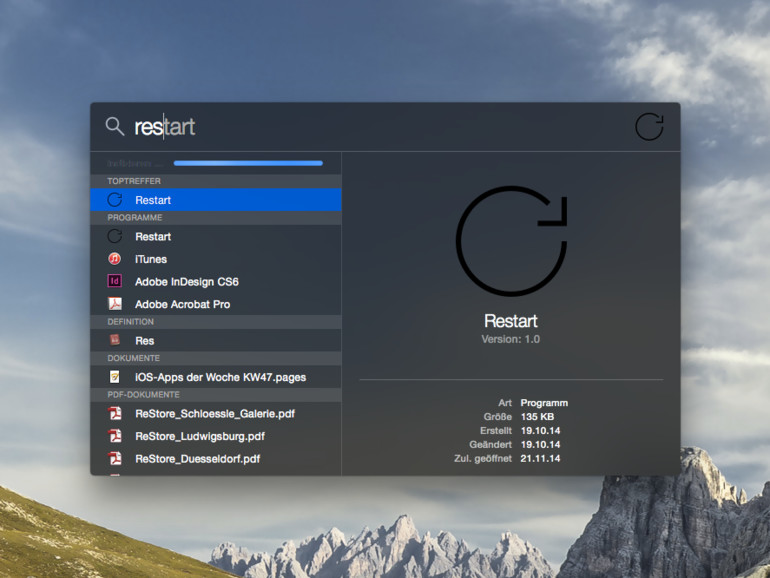Select ReStore_Ludwigsburg.pdf result
Screen dimensions: 770x578
point(216,436)
